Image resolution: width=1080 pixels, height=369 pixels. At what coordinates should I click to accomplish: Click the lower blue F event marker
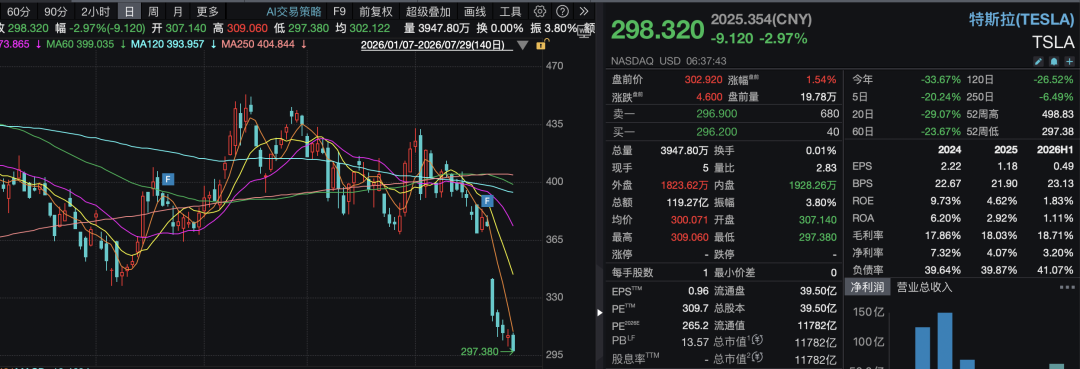(x=488, y=201)
